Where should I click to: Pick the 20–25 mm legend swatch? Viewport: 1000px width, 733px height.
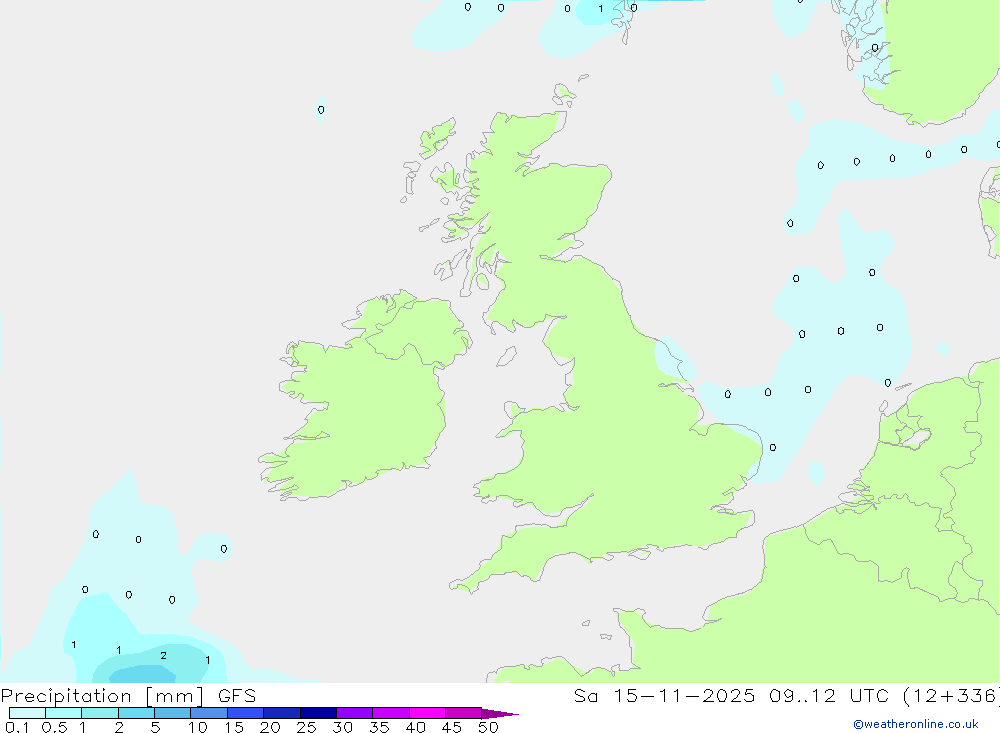[282, 713]
